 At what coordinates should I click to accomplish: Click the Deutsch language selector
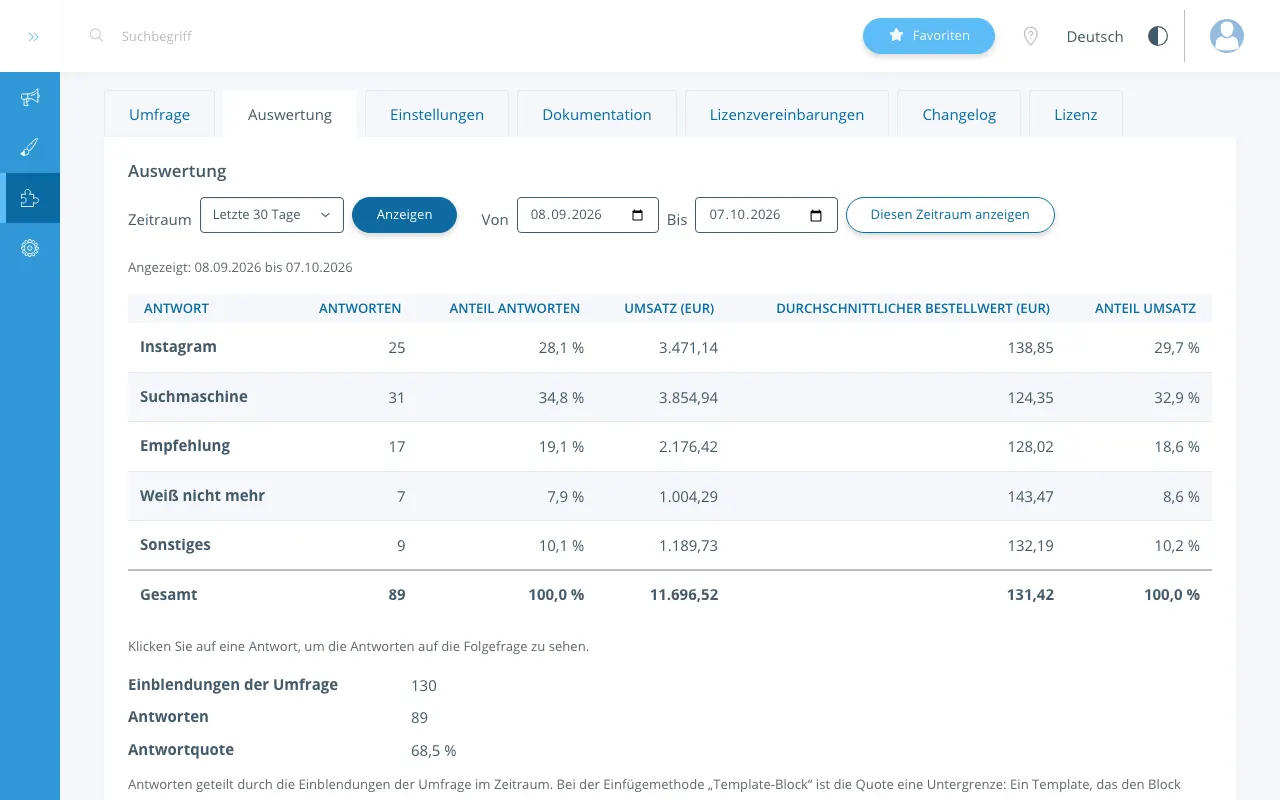click(1095, 36)
